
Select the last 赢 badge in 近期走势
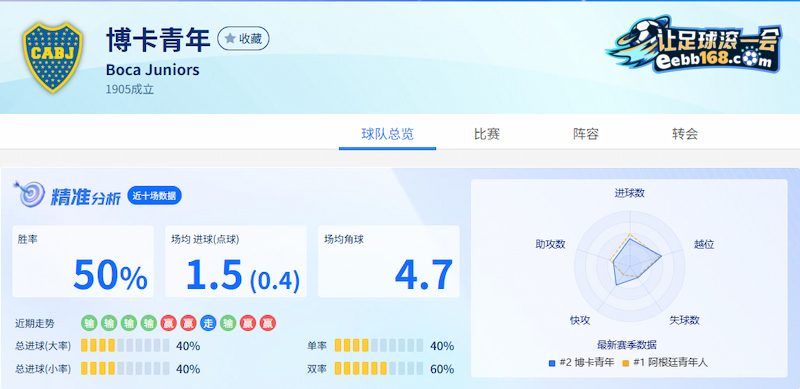[268, 323]
